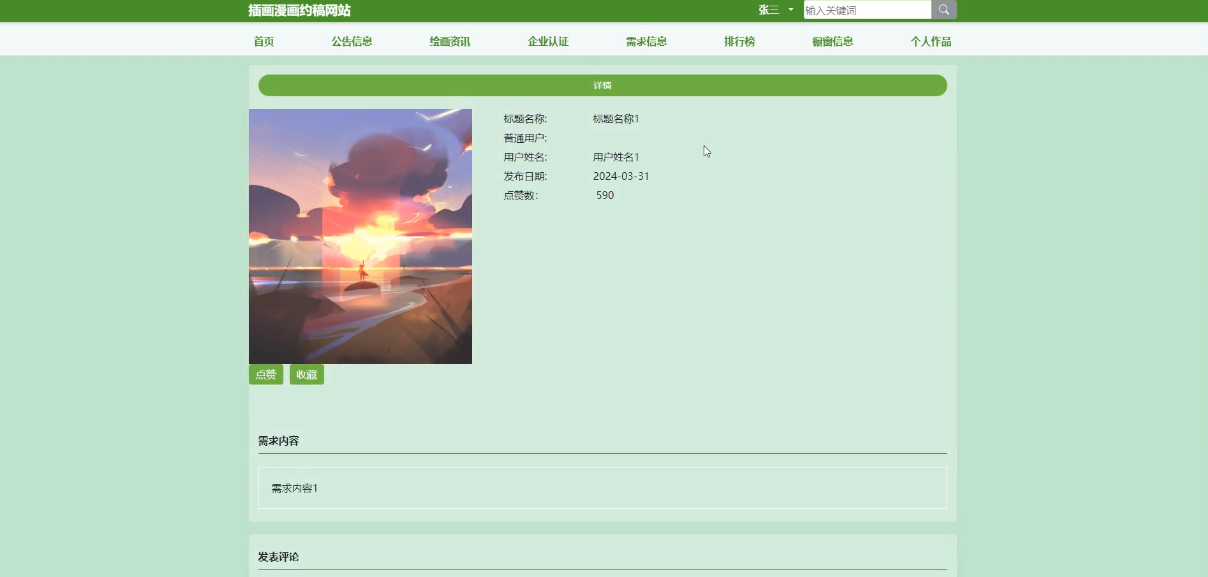Click the search magnifier icon button
The width and height of the screenshot is (1208, 577).
[x=944, y=10]
